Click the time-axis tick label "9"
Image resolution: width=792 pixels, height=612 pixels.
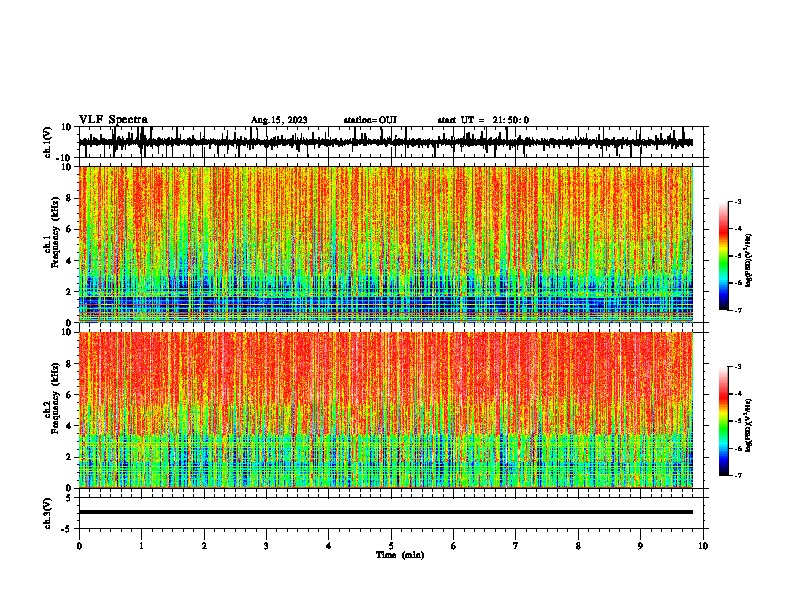640,546
